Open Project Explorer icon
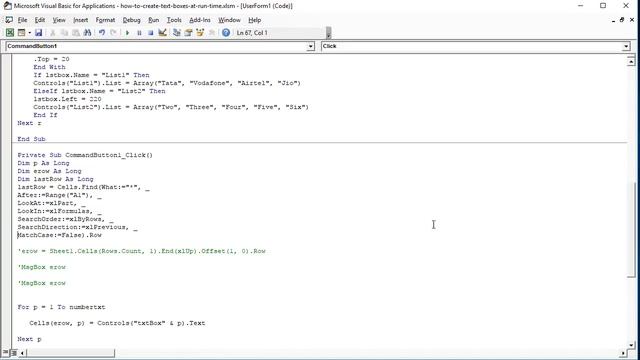Viewport: 640px width, 360px height. tap(176, 33)
